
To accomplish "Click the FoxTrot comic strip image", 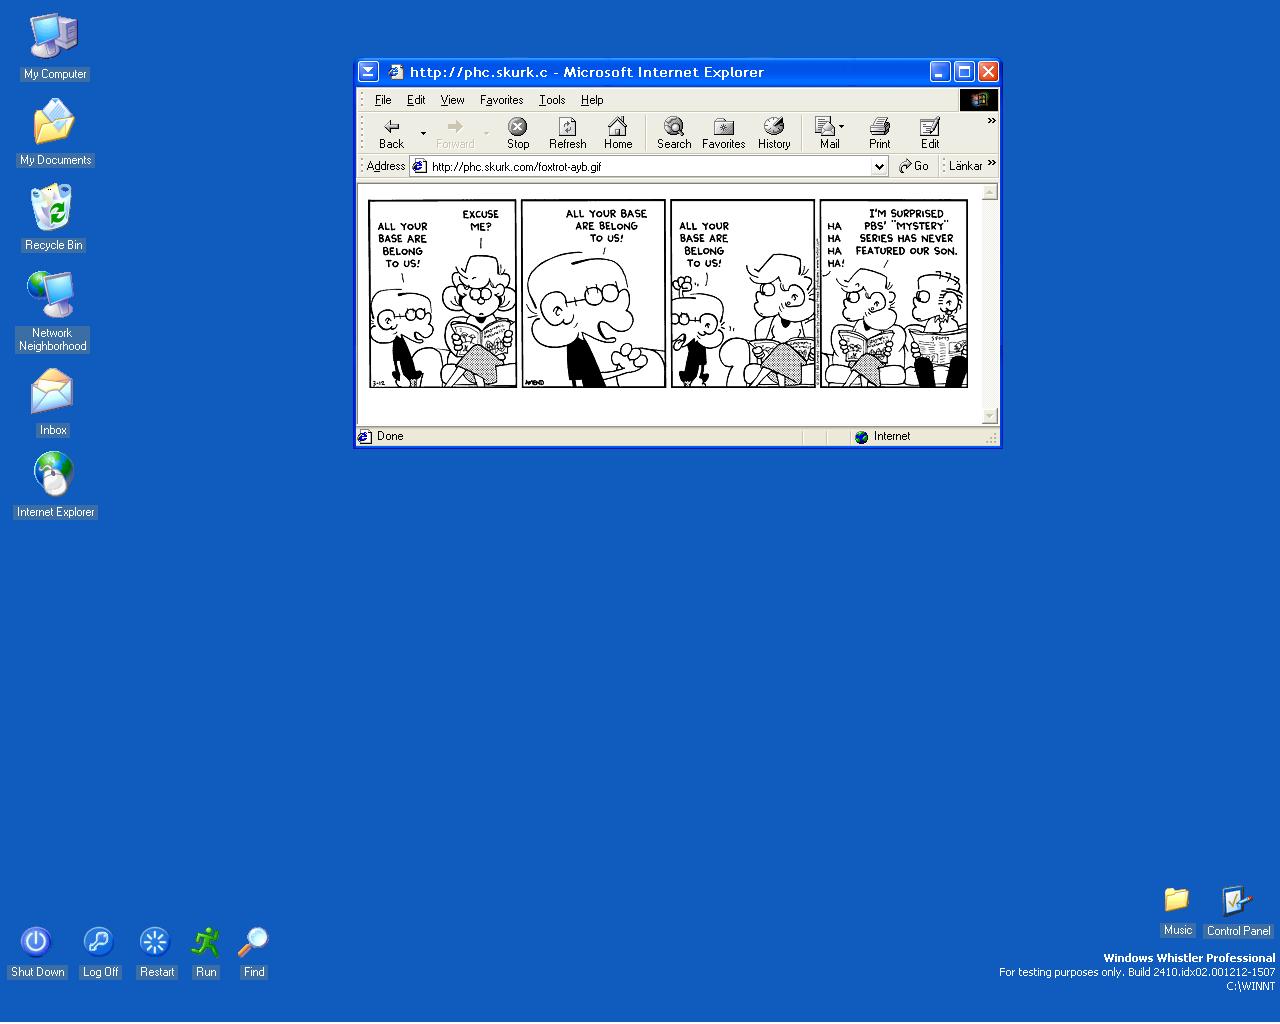I will (668, 293).
